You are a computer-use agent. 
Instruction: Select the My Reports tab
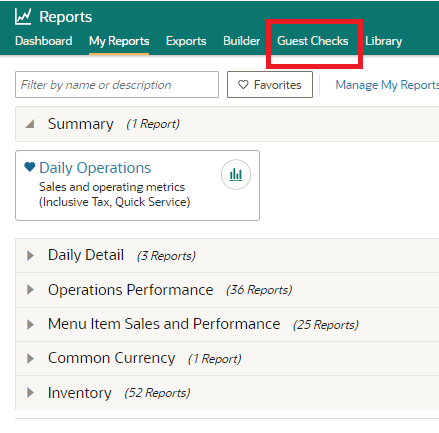point(119,41)
